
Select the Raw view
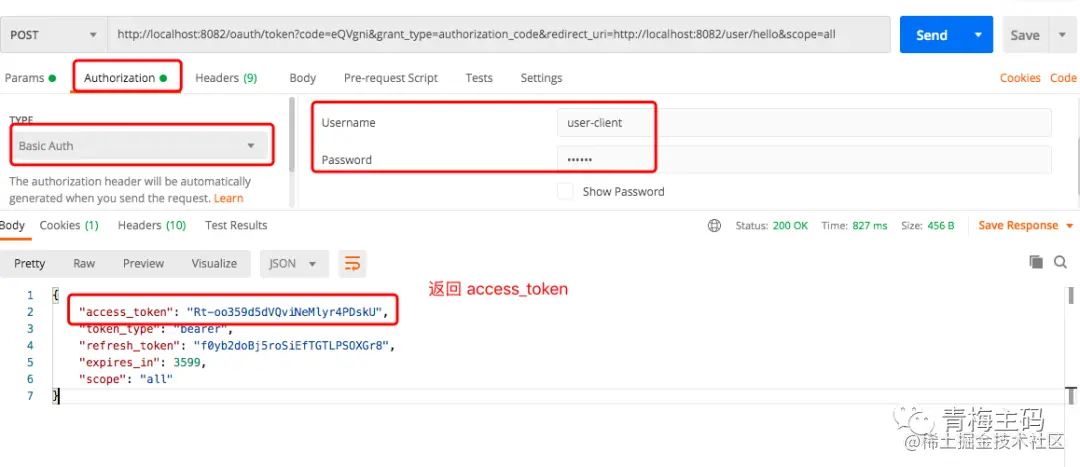click(x=84, y=263)
